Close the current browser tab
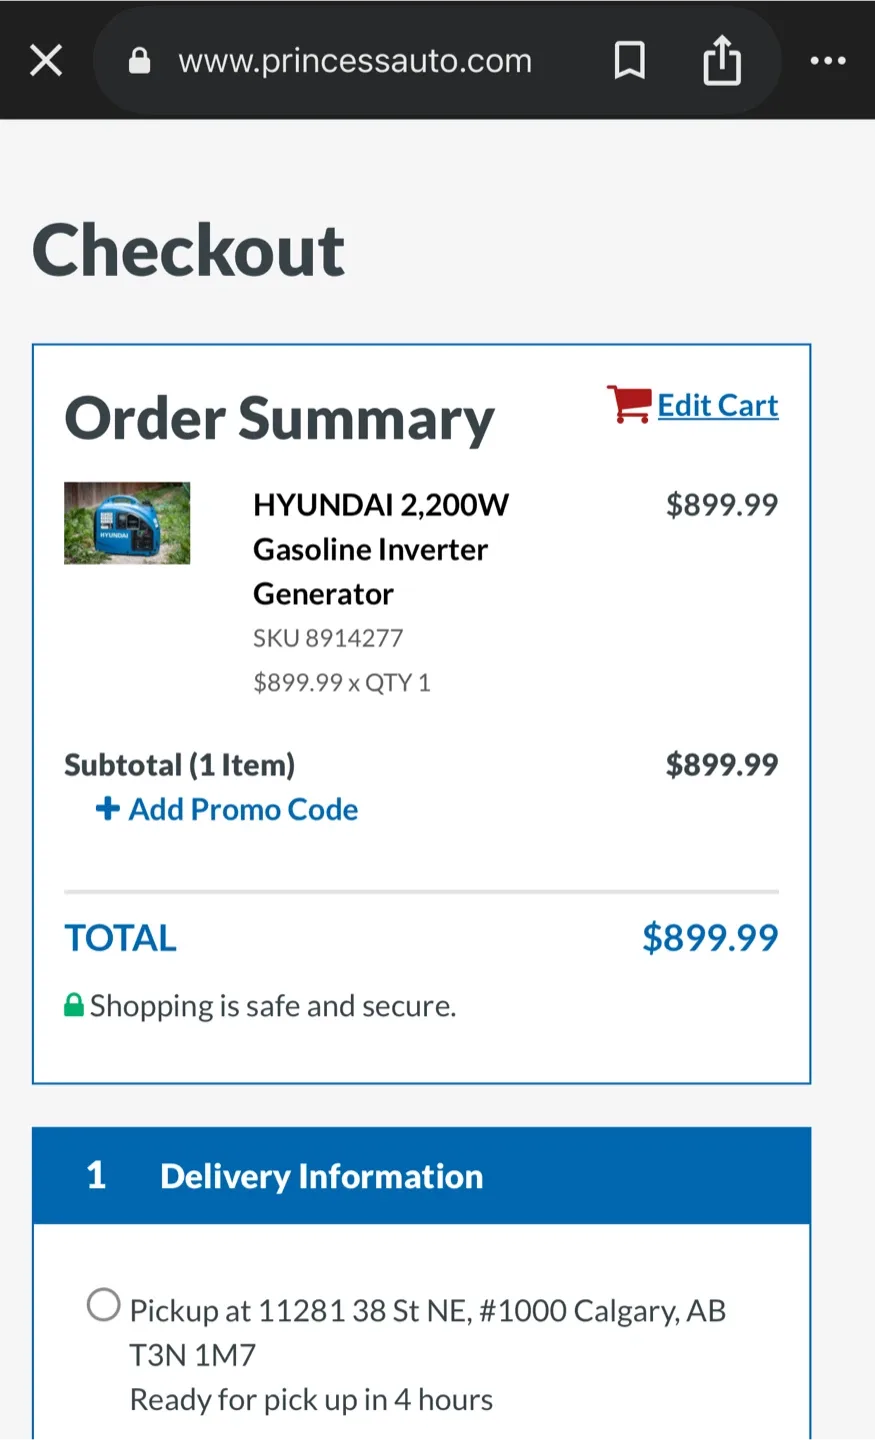The height and width of the screenshot is (1440, 875). coord(46,60)
